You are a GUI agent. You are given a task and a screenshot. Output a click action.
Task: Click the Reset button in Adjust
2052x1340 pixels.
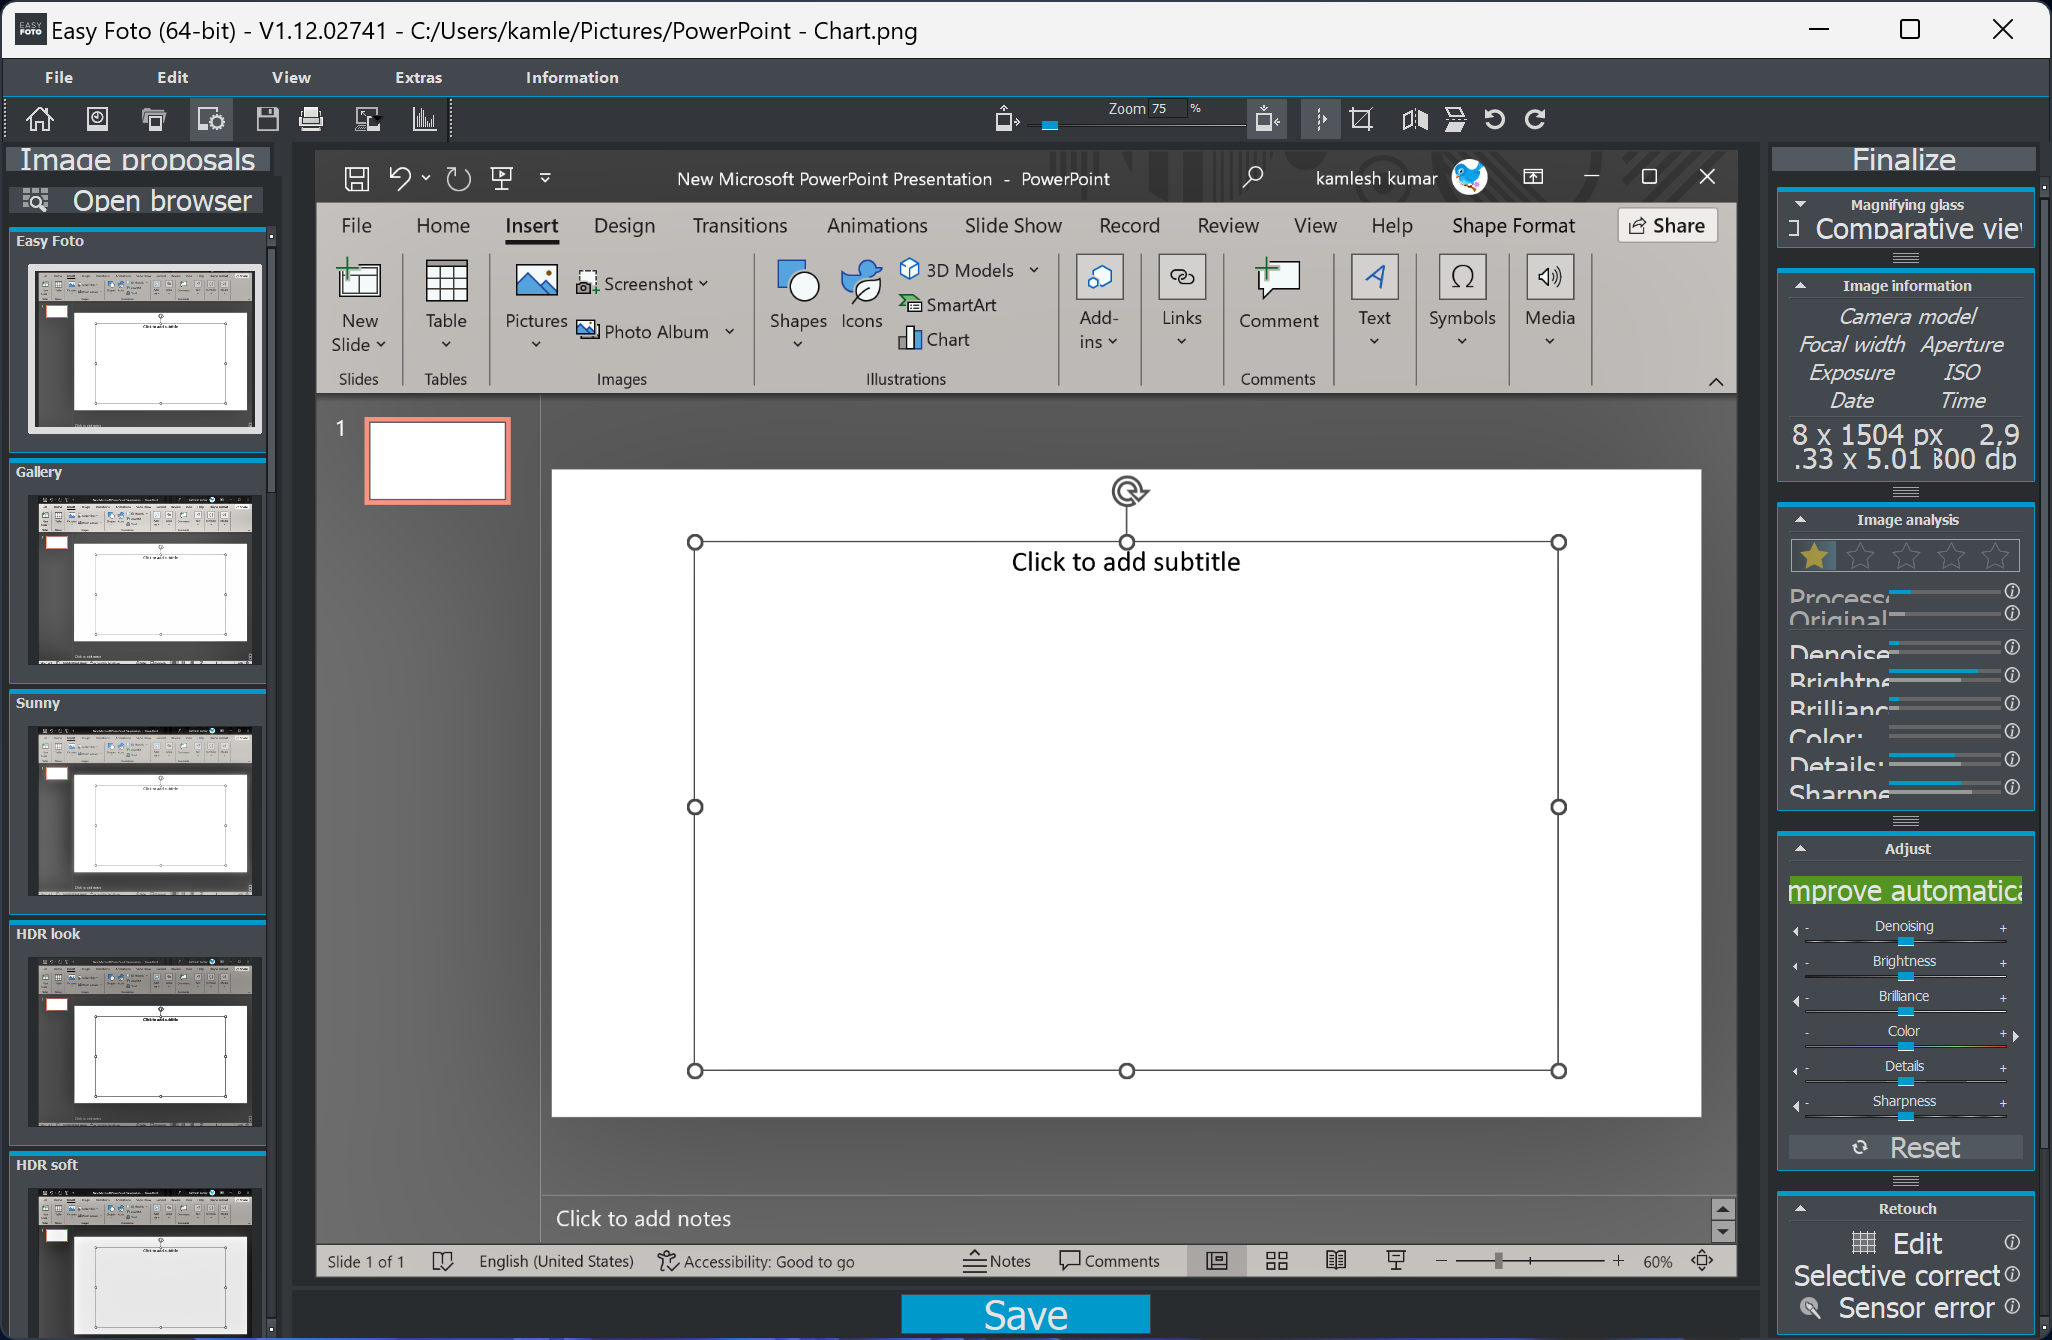click(x=1905, y=1148)
